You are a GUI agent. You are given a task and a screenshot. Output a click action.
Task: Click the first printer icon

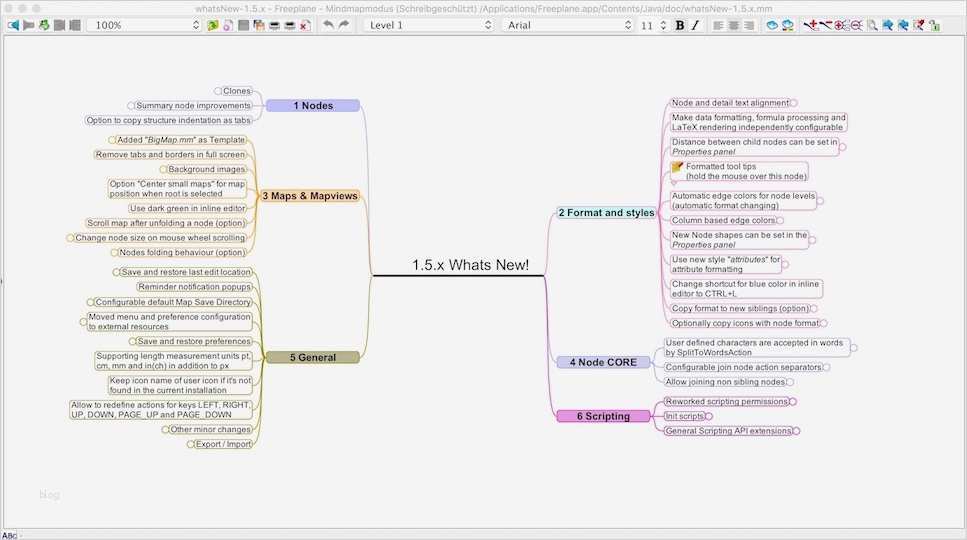click(274, 25)
